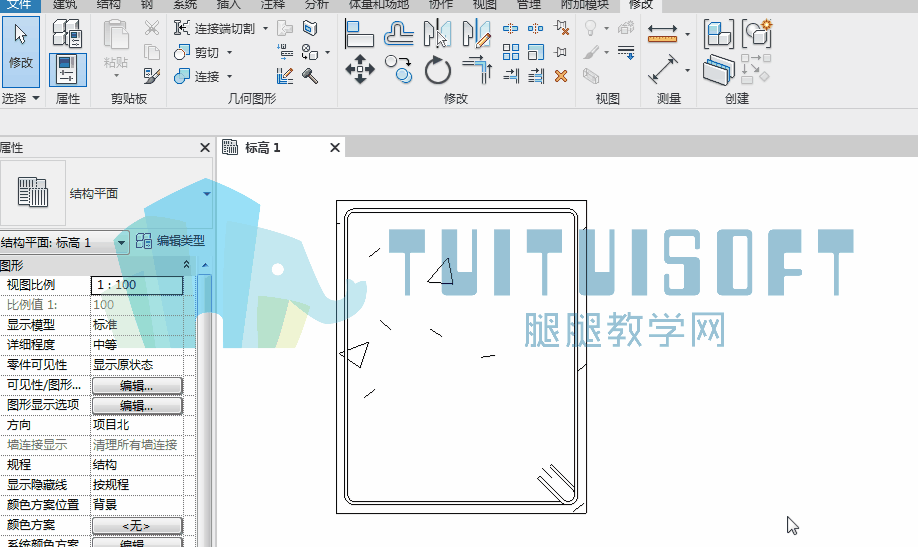Click the <无> button for 颜色方案
The width and height of the screenshot is (918, 547).
[x=137, y=525]
